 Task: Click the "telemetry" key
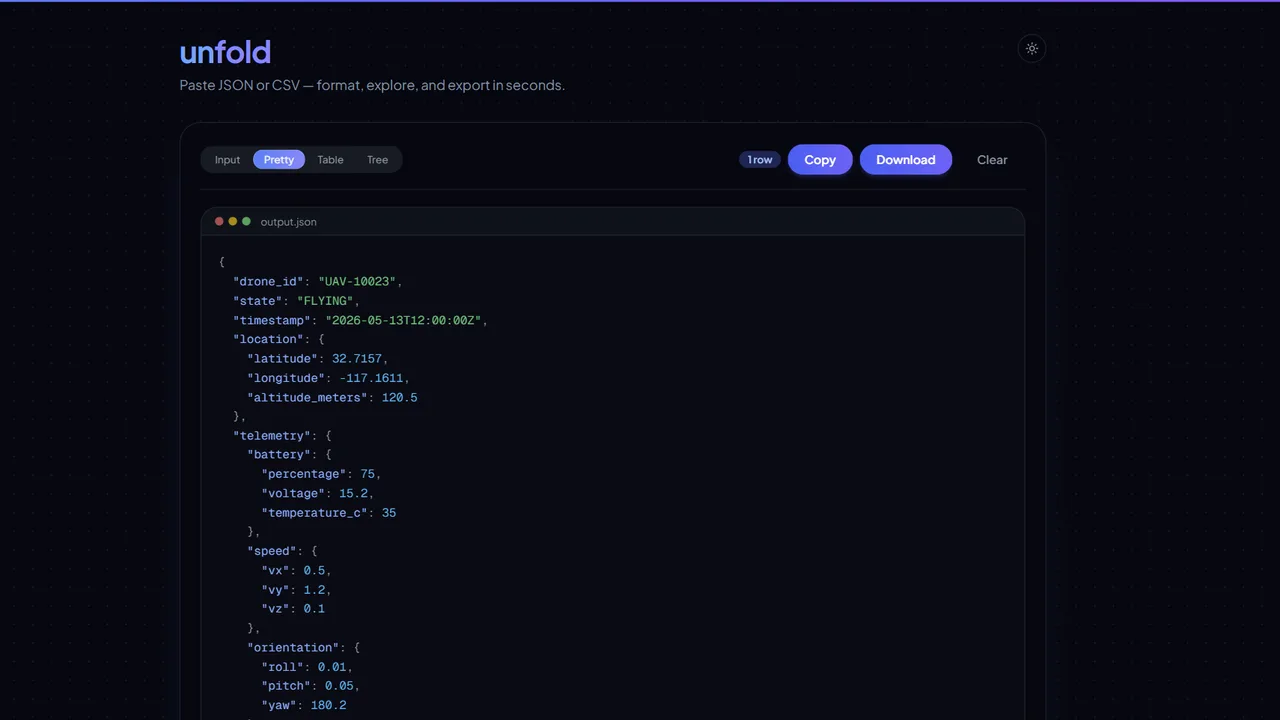coord(272,436)
